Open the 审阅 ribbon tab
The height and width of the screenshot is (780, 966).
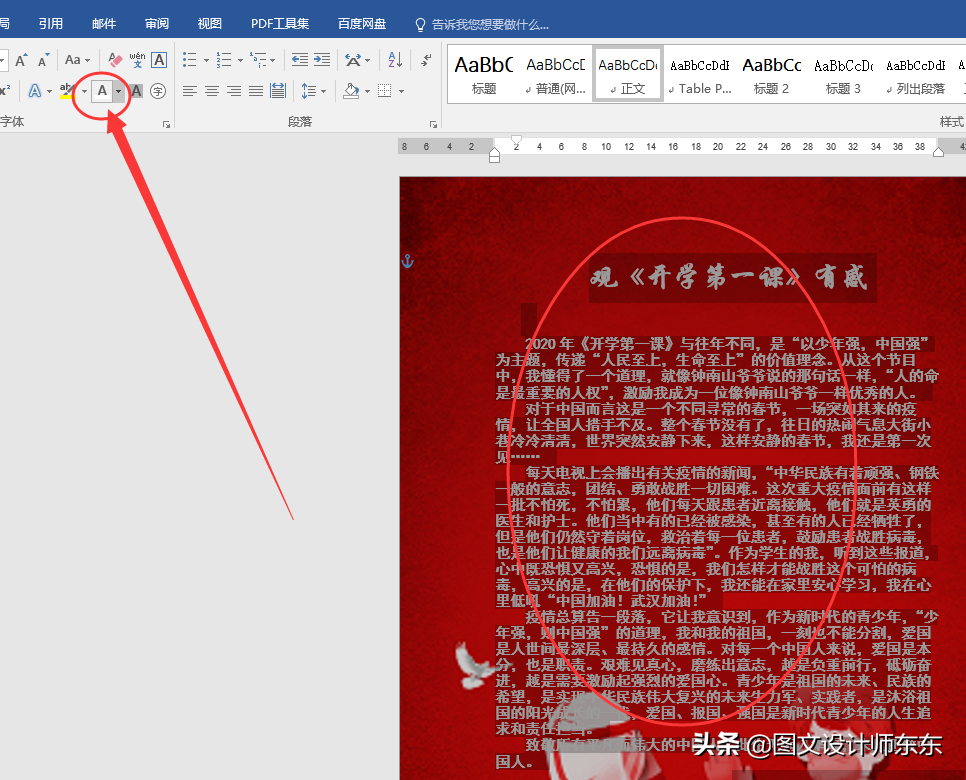pyautogui.click(x=156, y=23)
